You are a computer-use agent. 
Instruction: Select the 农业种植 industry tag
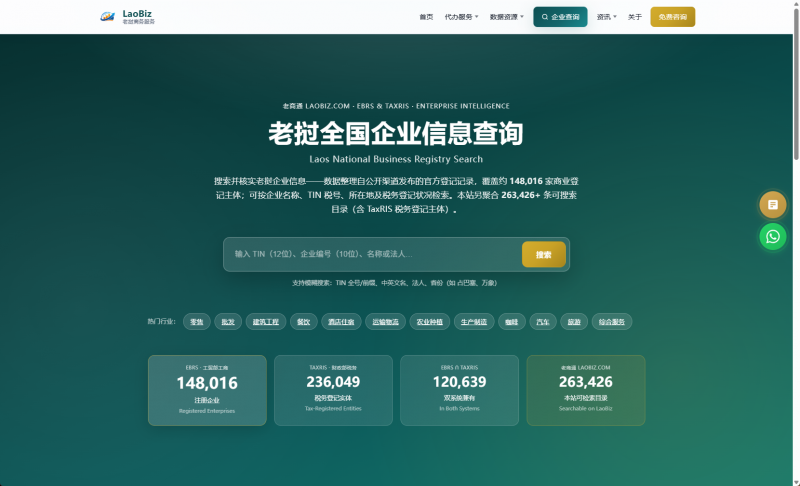point(430,322)
